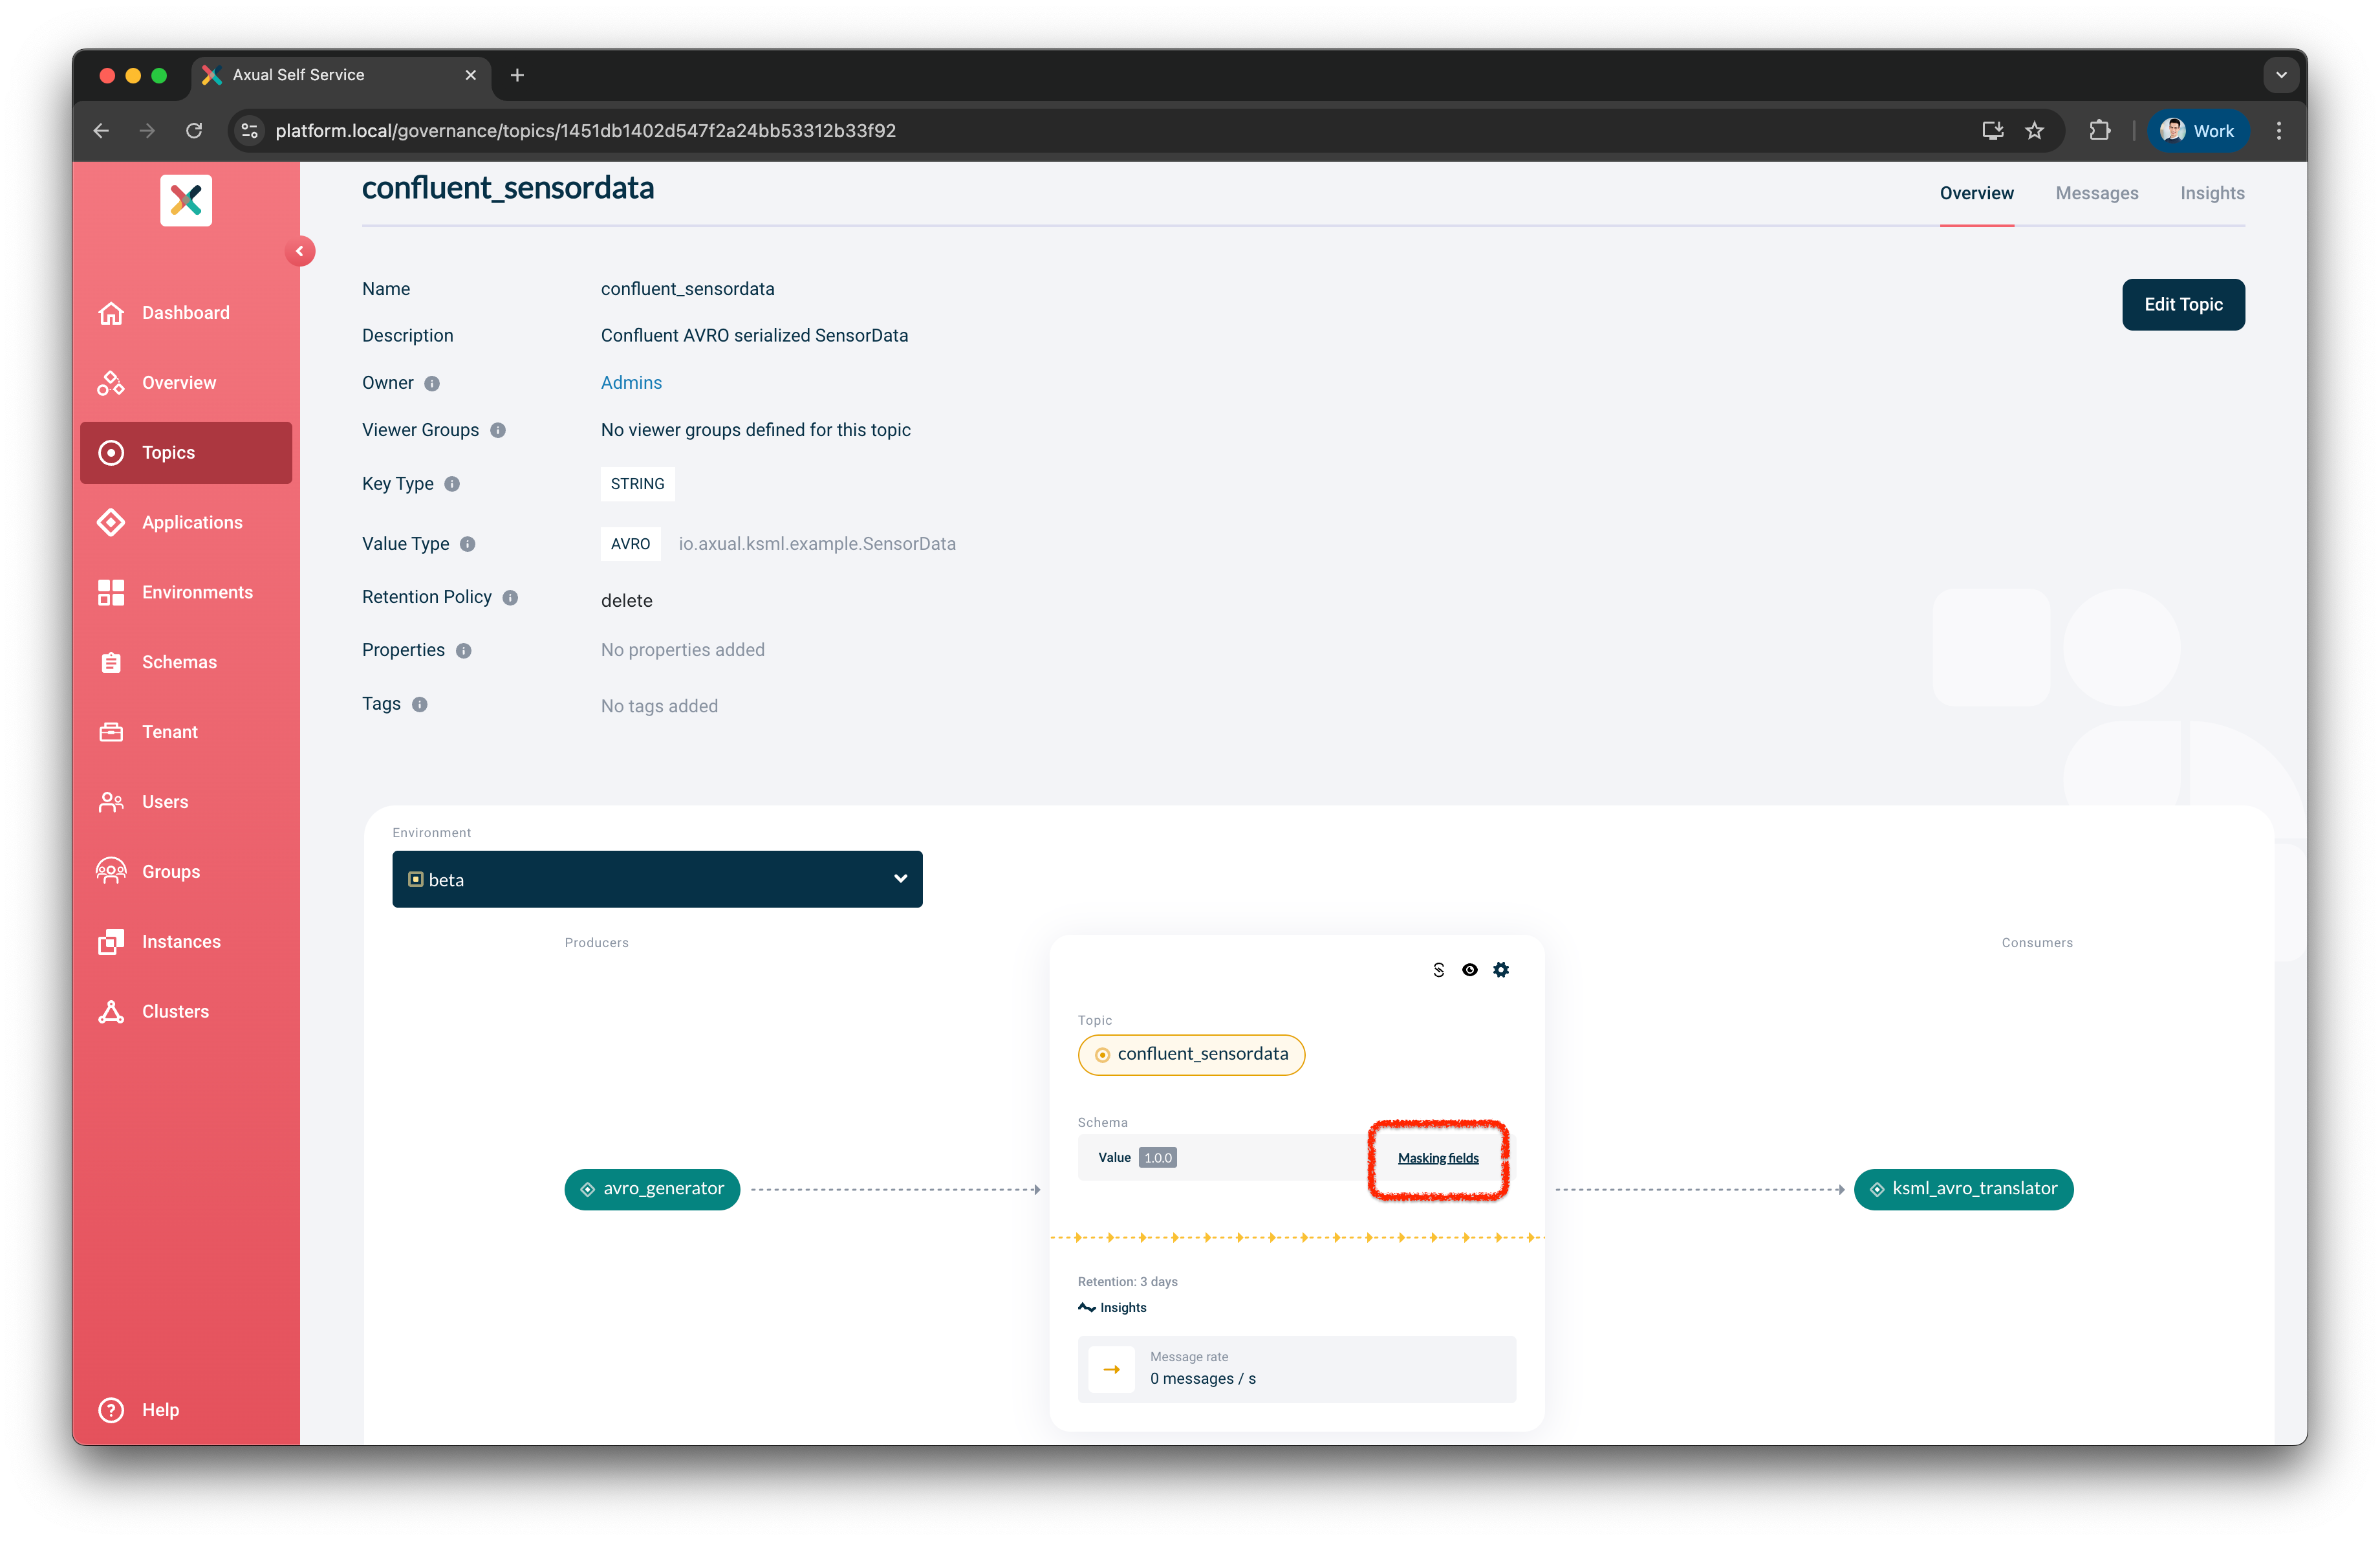Switch to the Messages tab
This screenshot has width=2380, height=1541.
point(2097,193)
